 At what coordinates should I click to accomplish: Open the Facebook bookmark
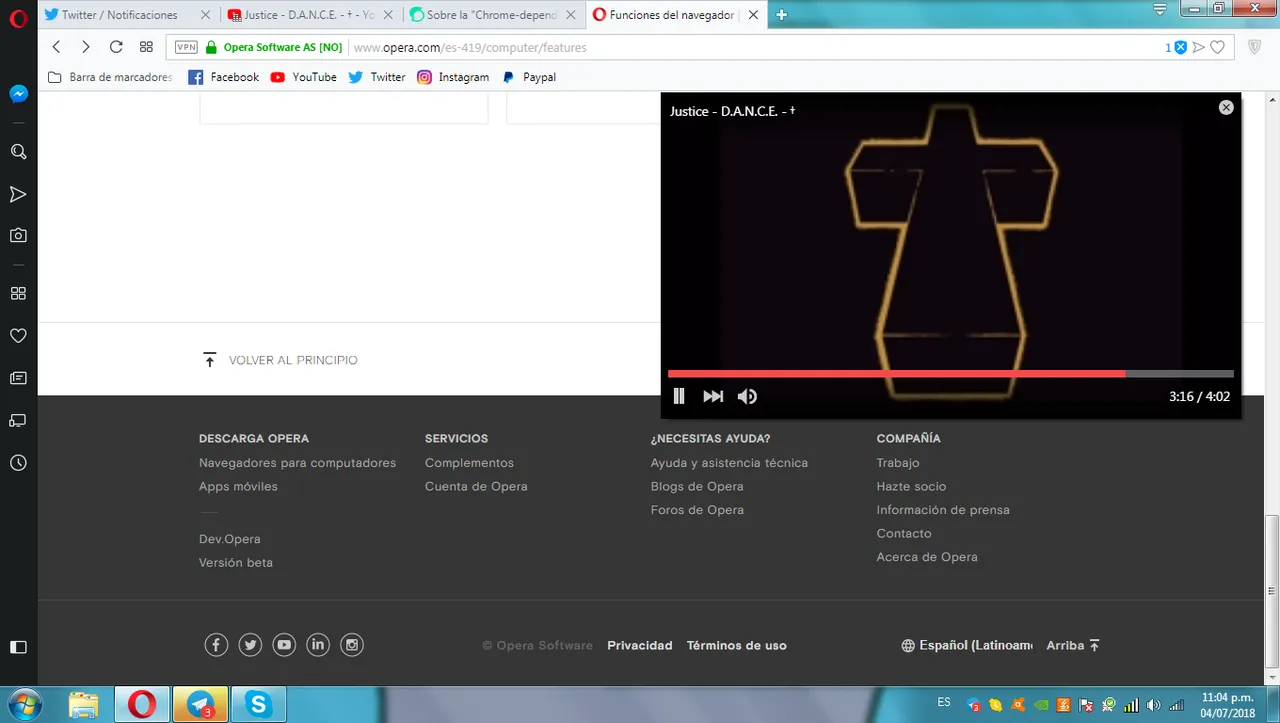223,77
